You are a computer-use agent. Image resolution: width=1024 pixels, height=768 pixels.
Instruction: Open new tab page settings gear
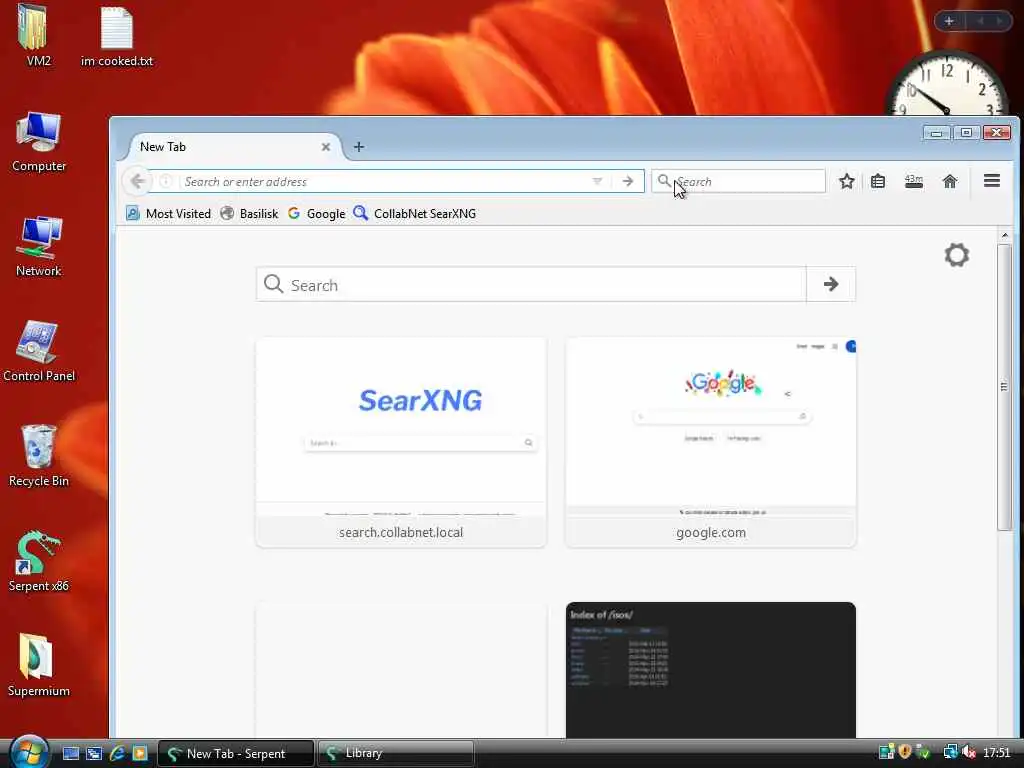(x=956, y=255)
